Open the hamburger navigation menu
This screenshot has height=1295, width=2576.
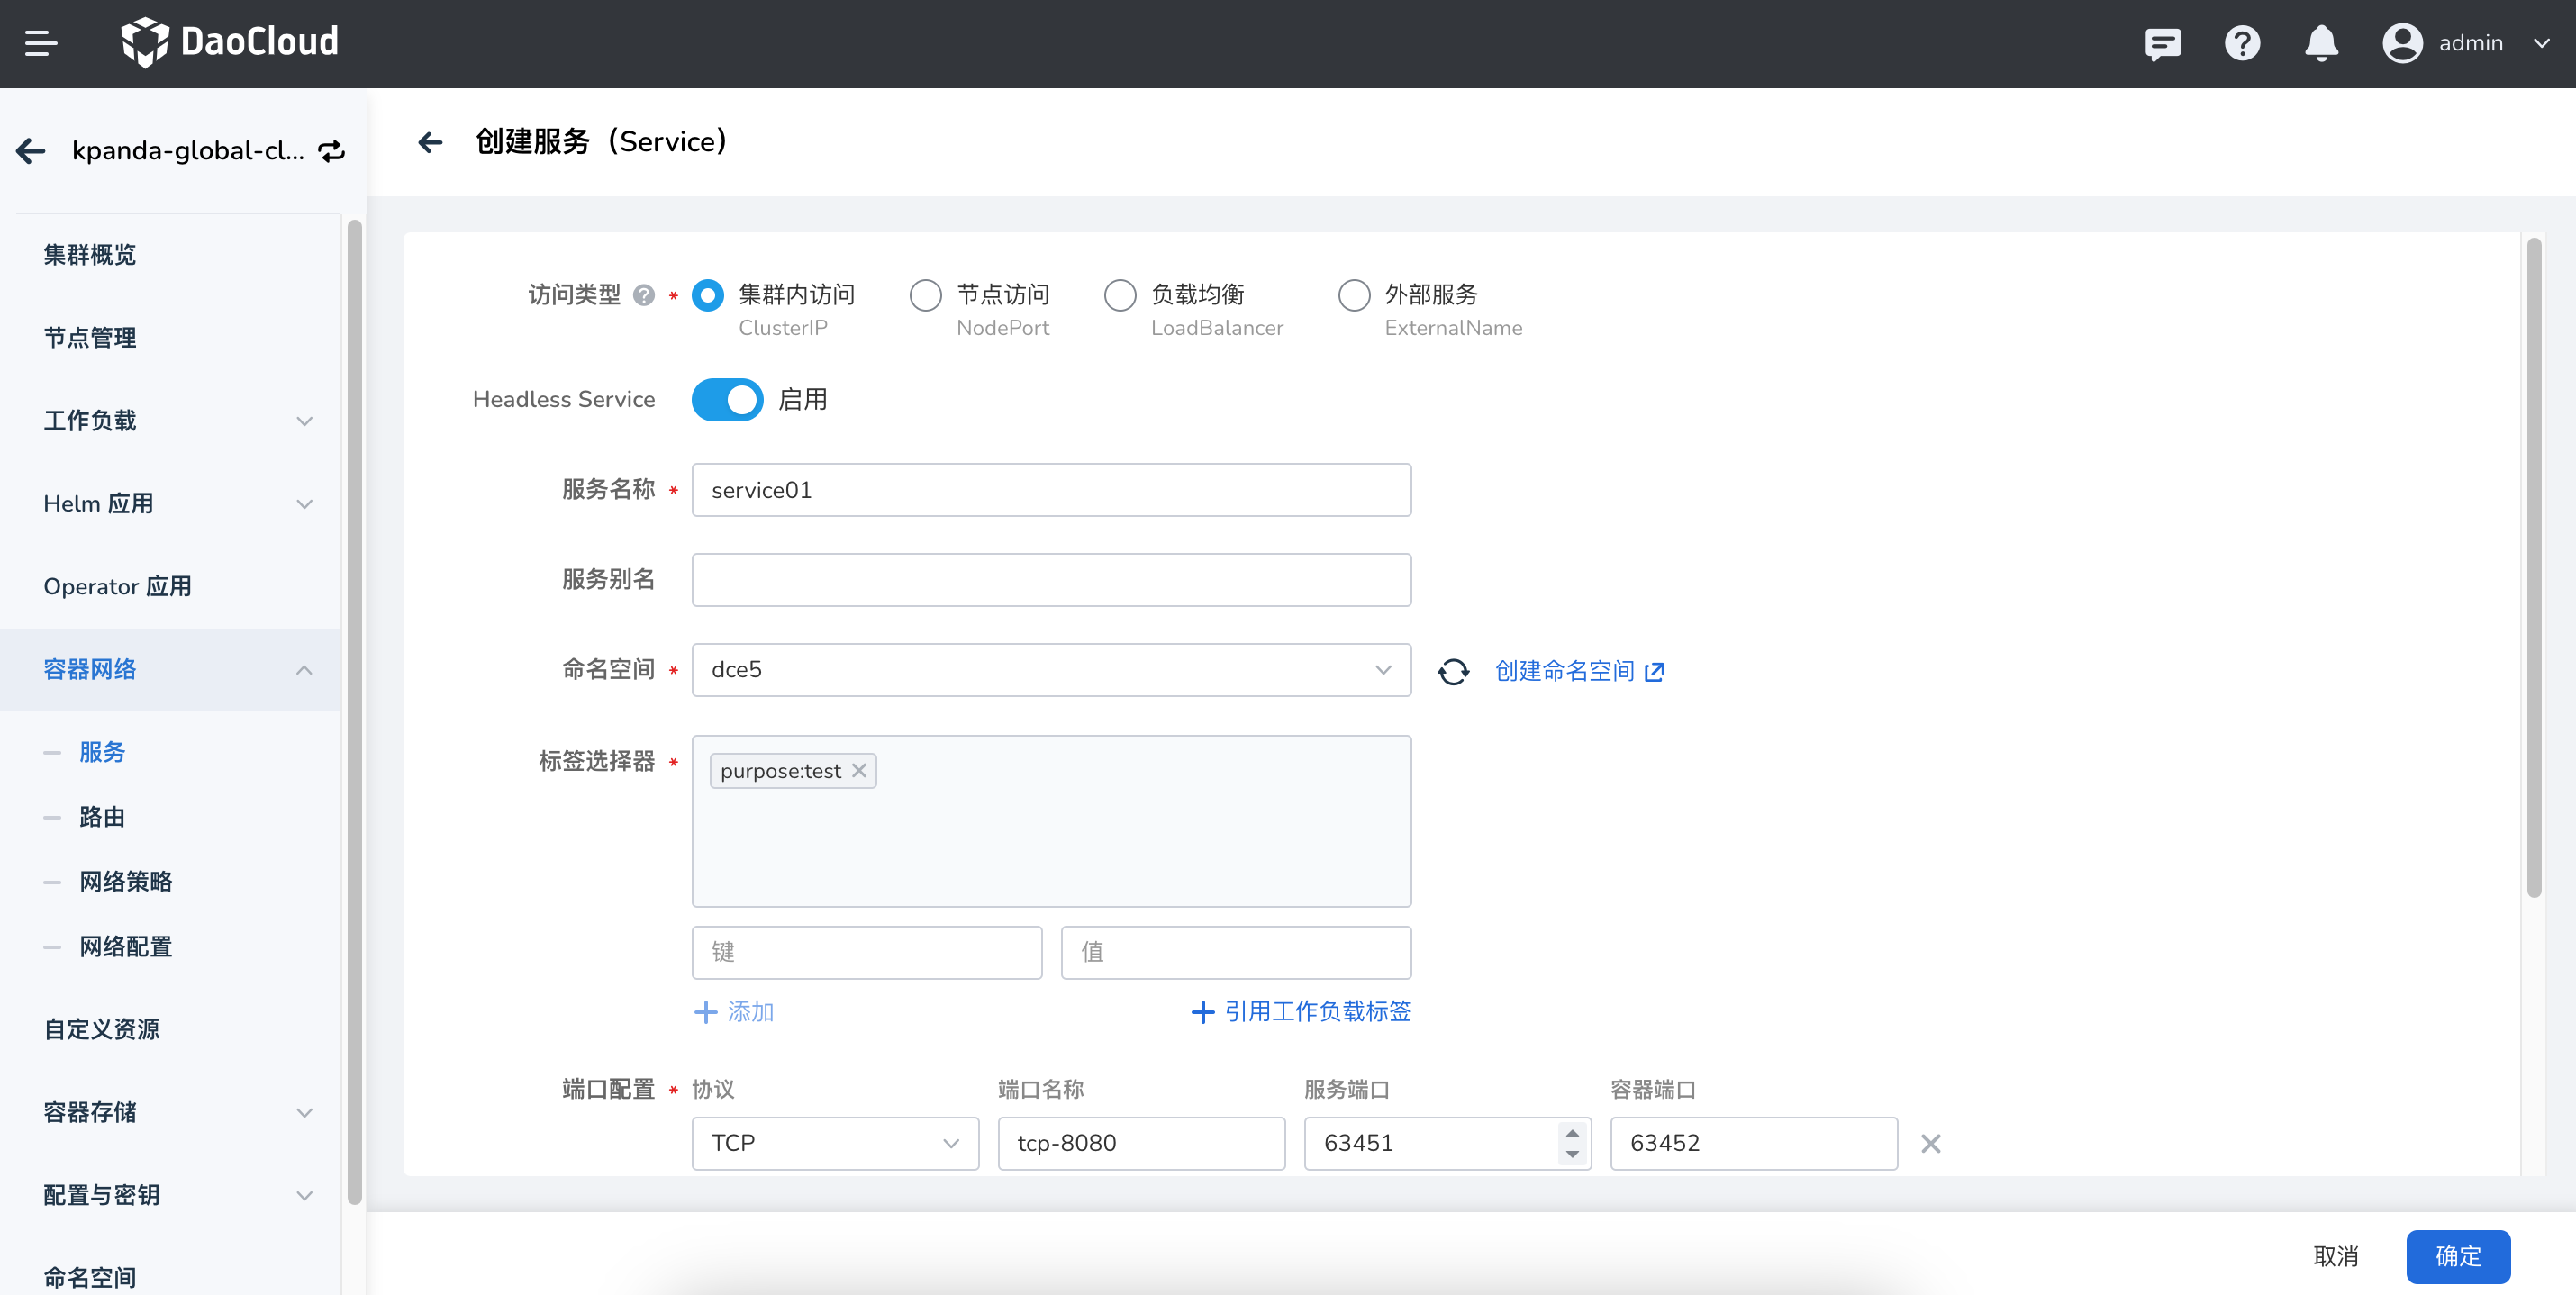[x=41, y=43]
